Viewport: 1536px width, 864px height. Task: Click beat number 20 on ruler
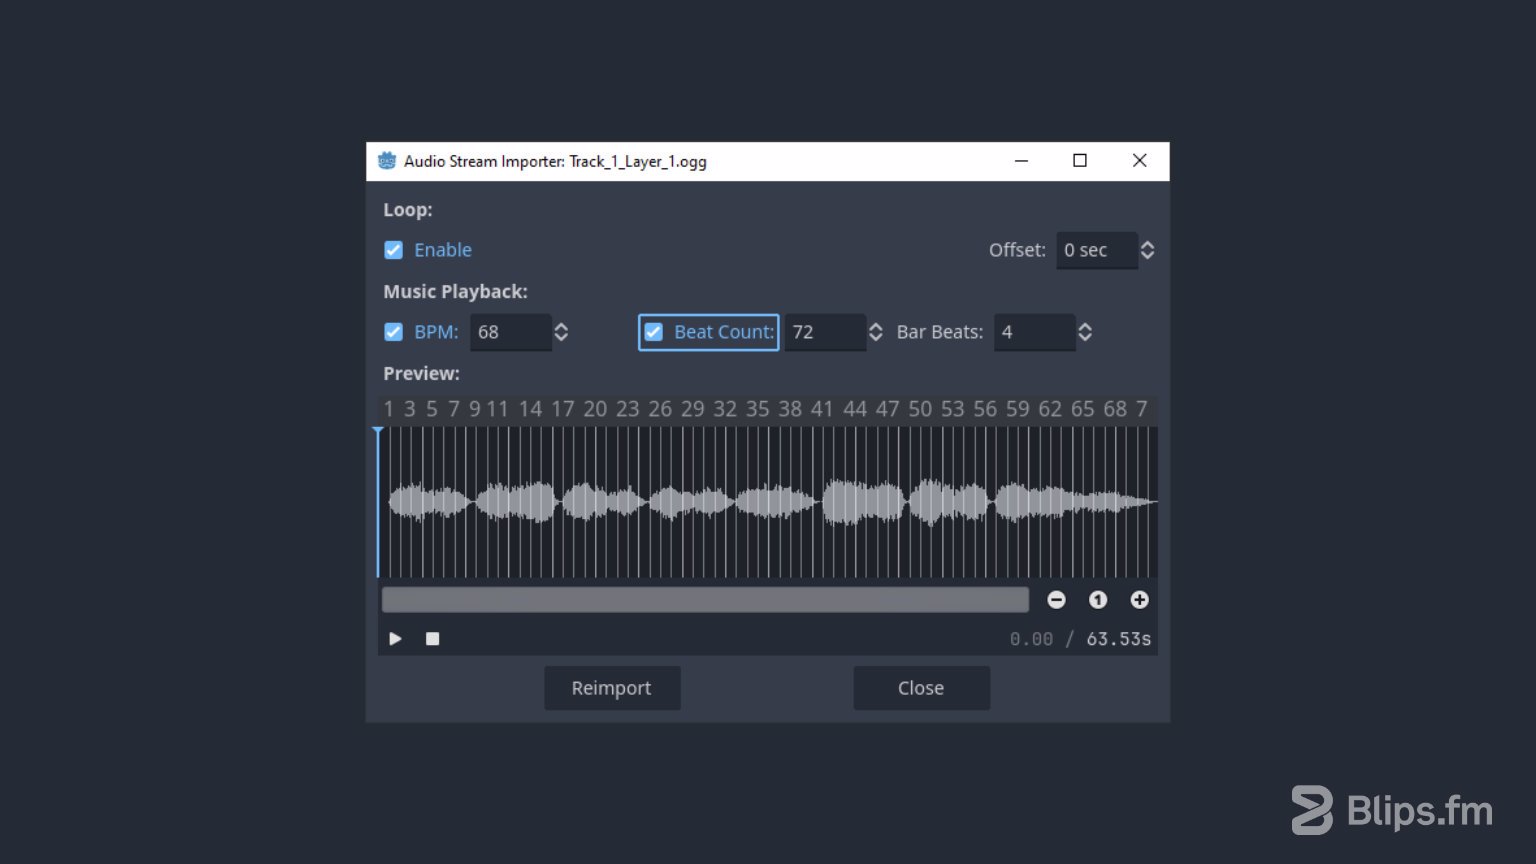[595, 409]
